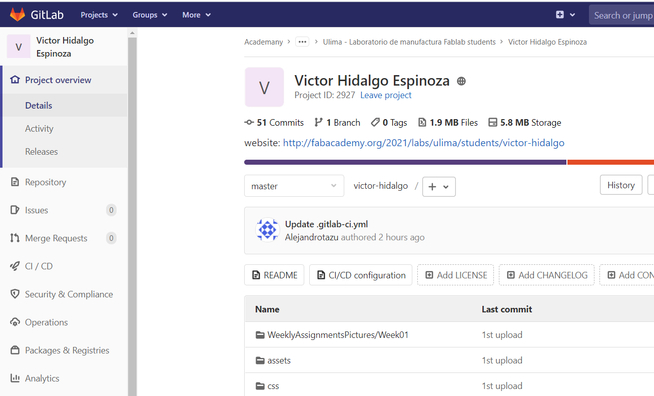Screen dimensions: 654x396
Task: Select Activity in the project overview submenu
Action: pyautogui.click(x=39, y=129)
